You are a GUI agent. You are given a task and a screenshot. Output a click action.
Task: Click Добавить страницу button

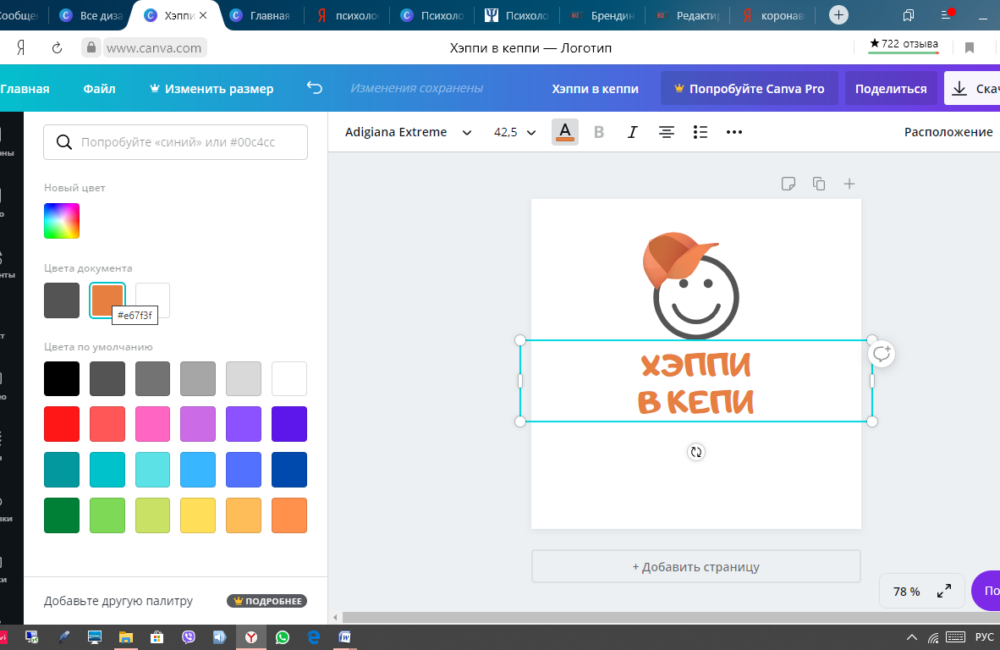pos(696,566)
